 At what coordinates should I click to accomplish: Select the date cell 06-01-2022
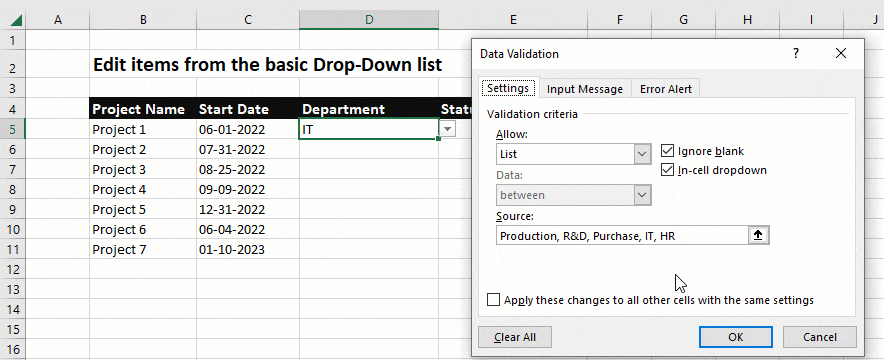tap(248, 130)
